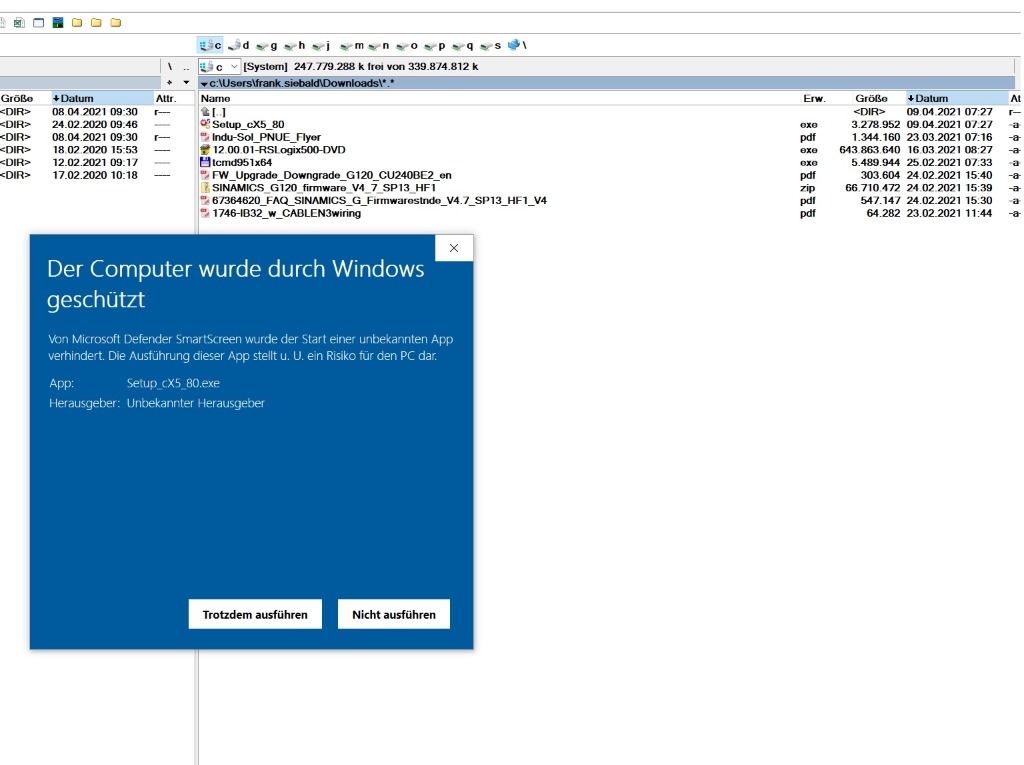Click the Indu-Sol_PNUE_Flyer PDF icon
The width and height of the screenshot is (1024, 765).
205,137
